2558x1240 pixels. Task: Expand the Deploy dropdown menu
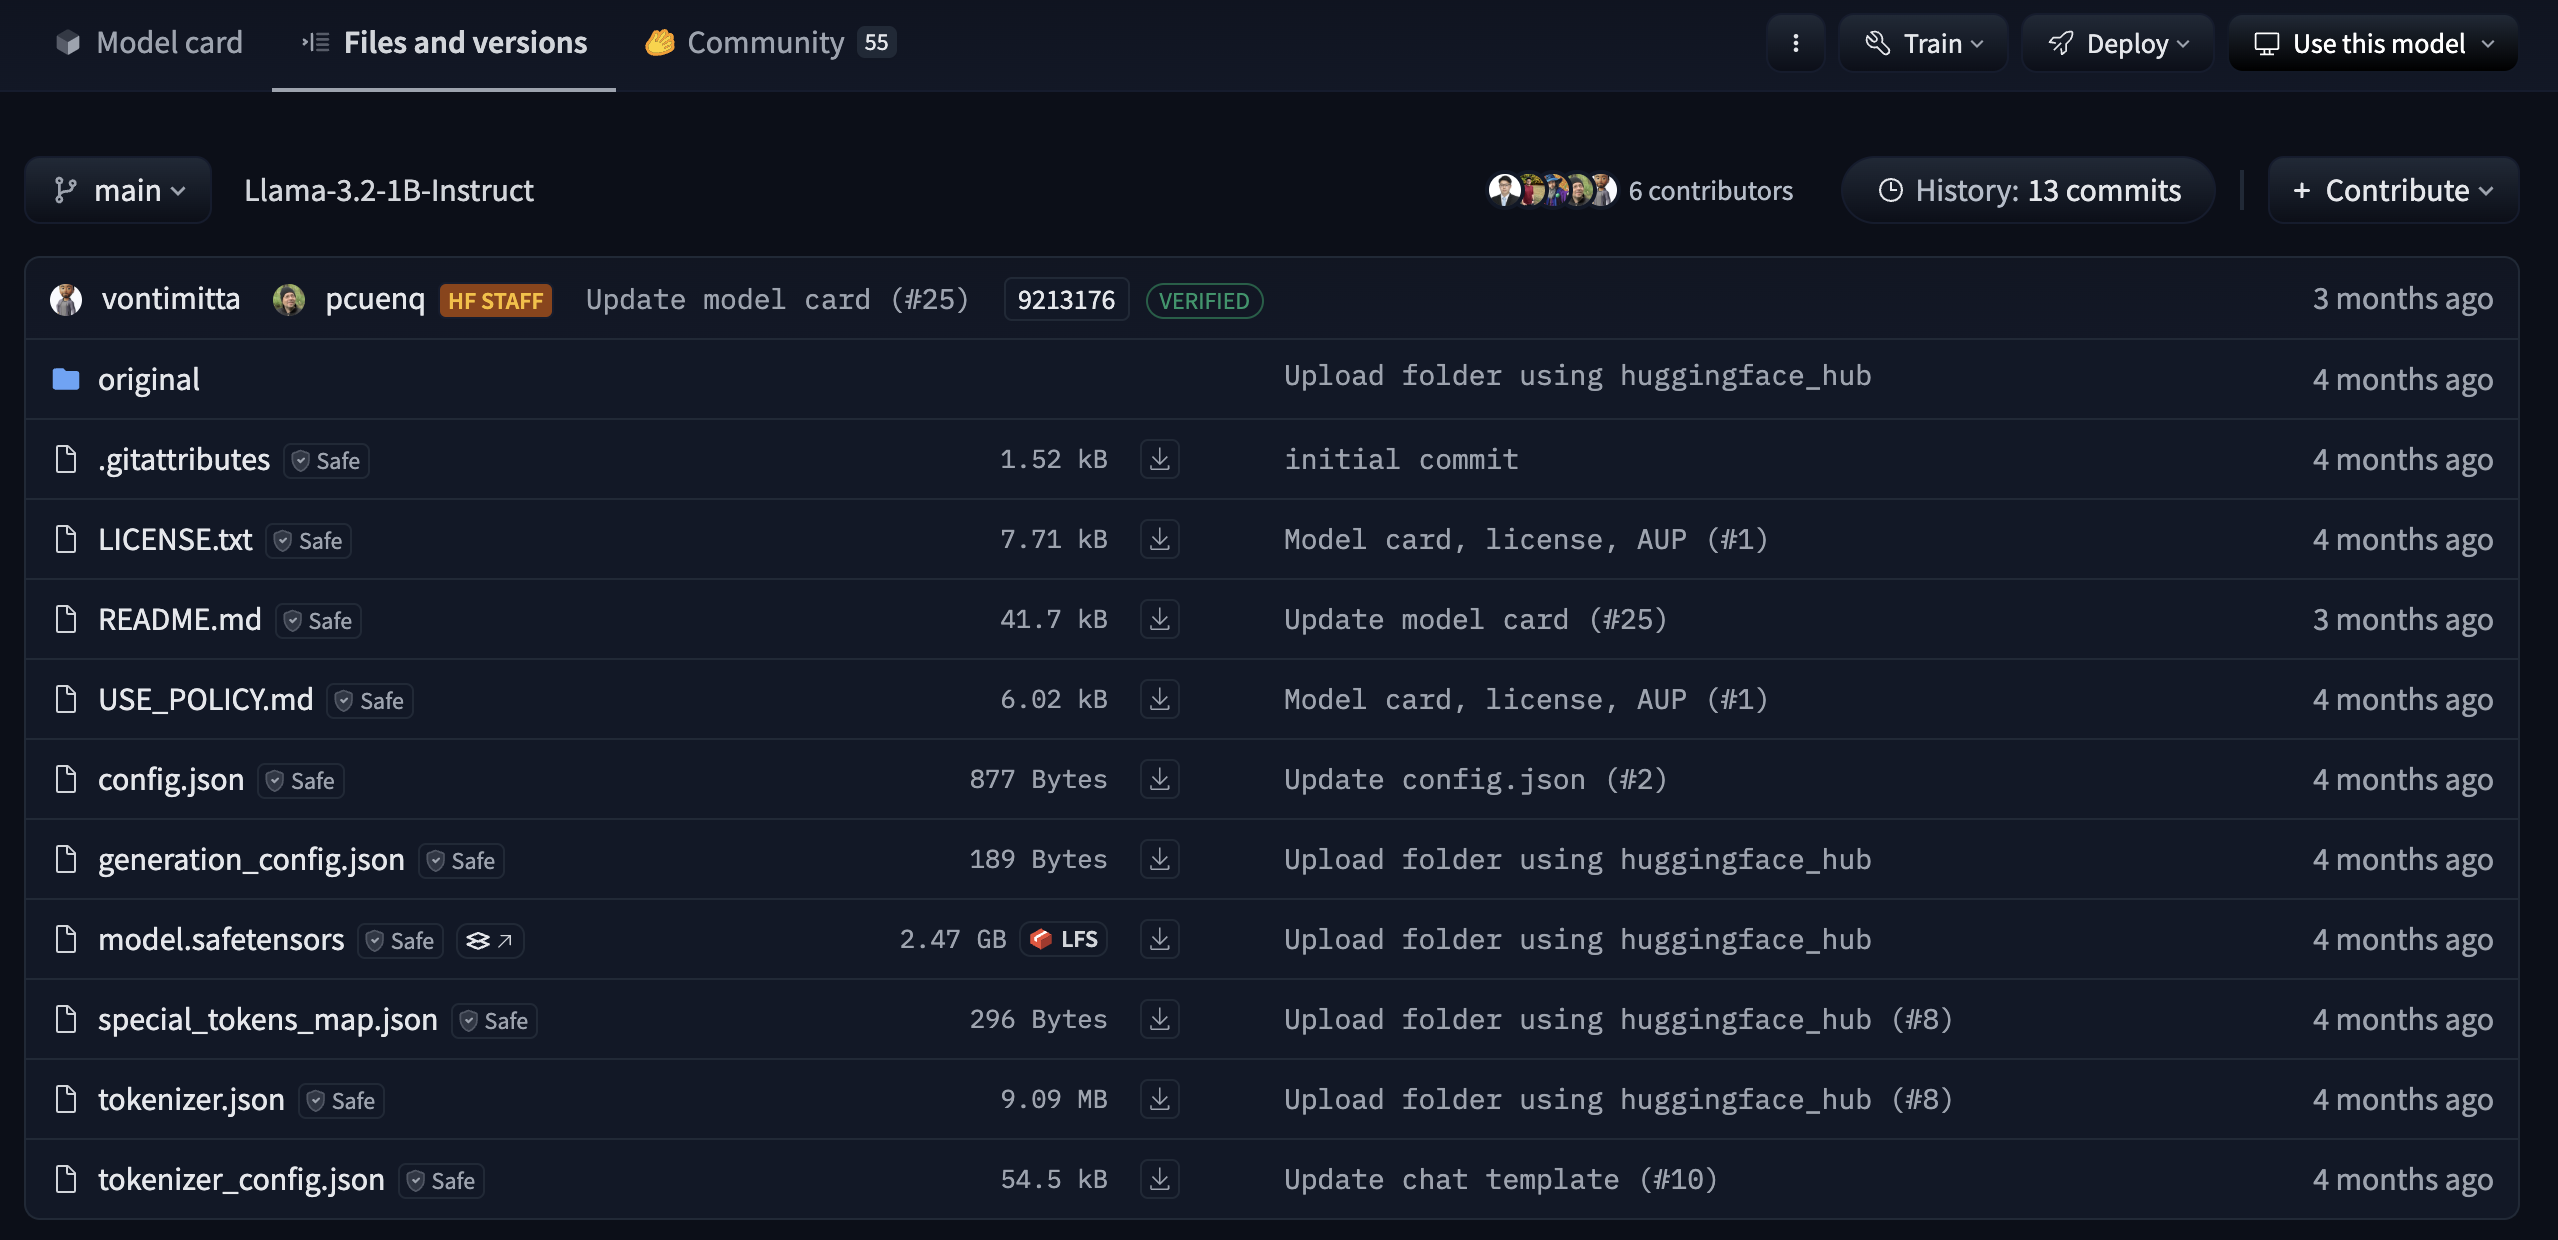(2117, 43)
